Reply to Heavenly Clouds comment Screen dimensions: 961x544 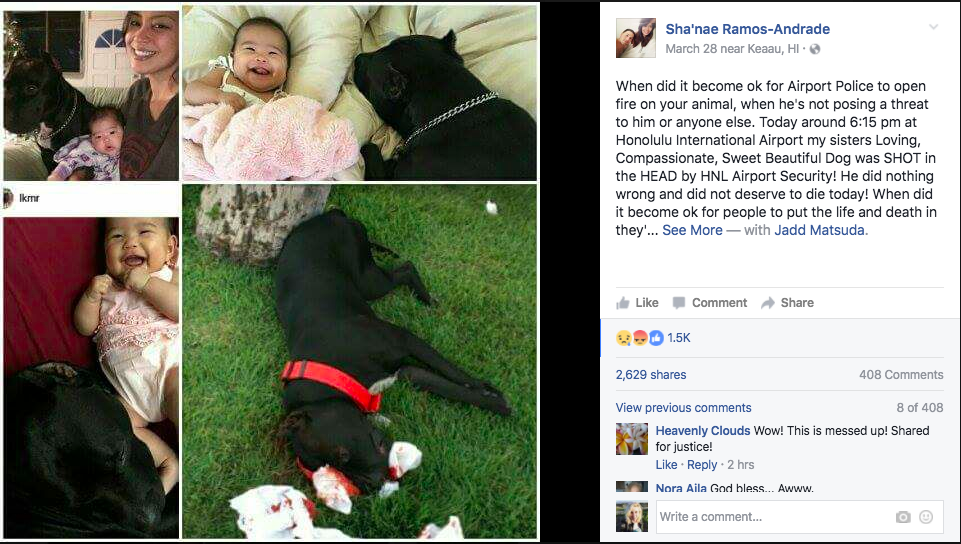[x=702, y=464]
